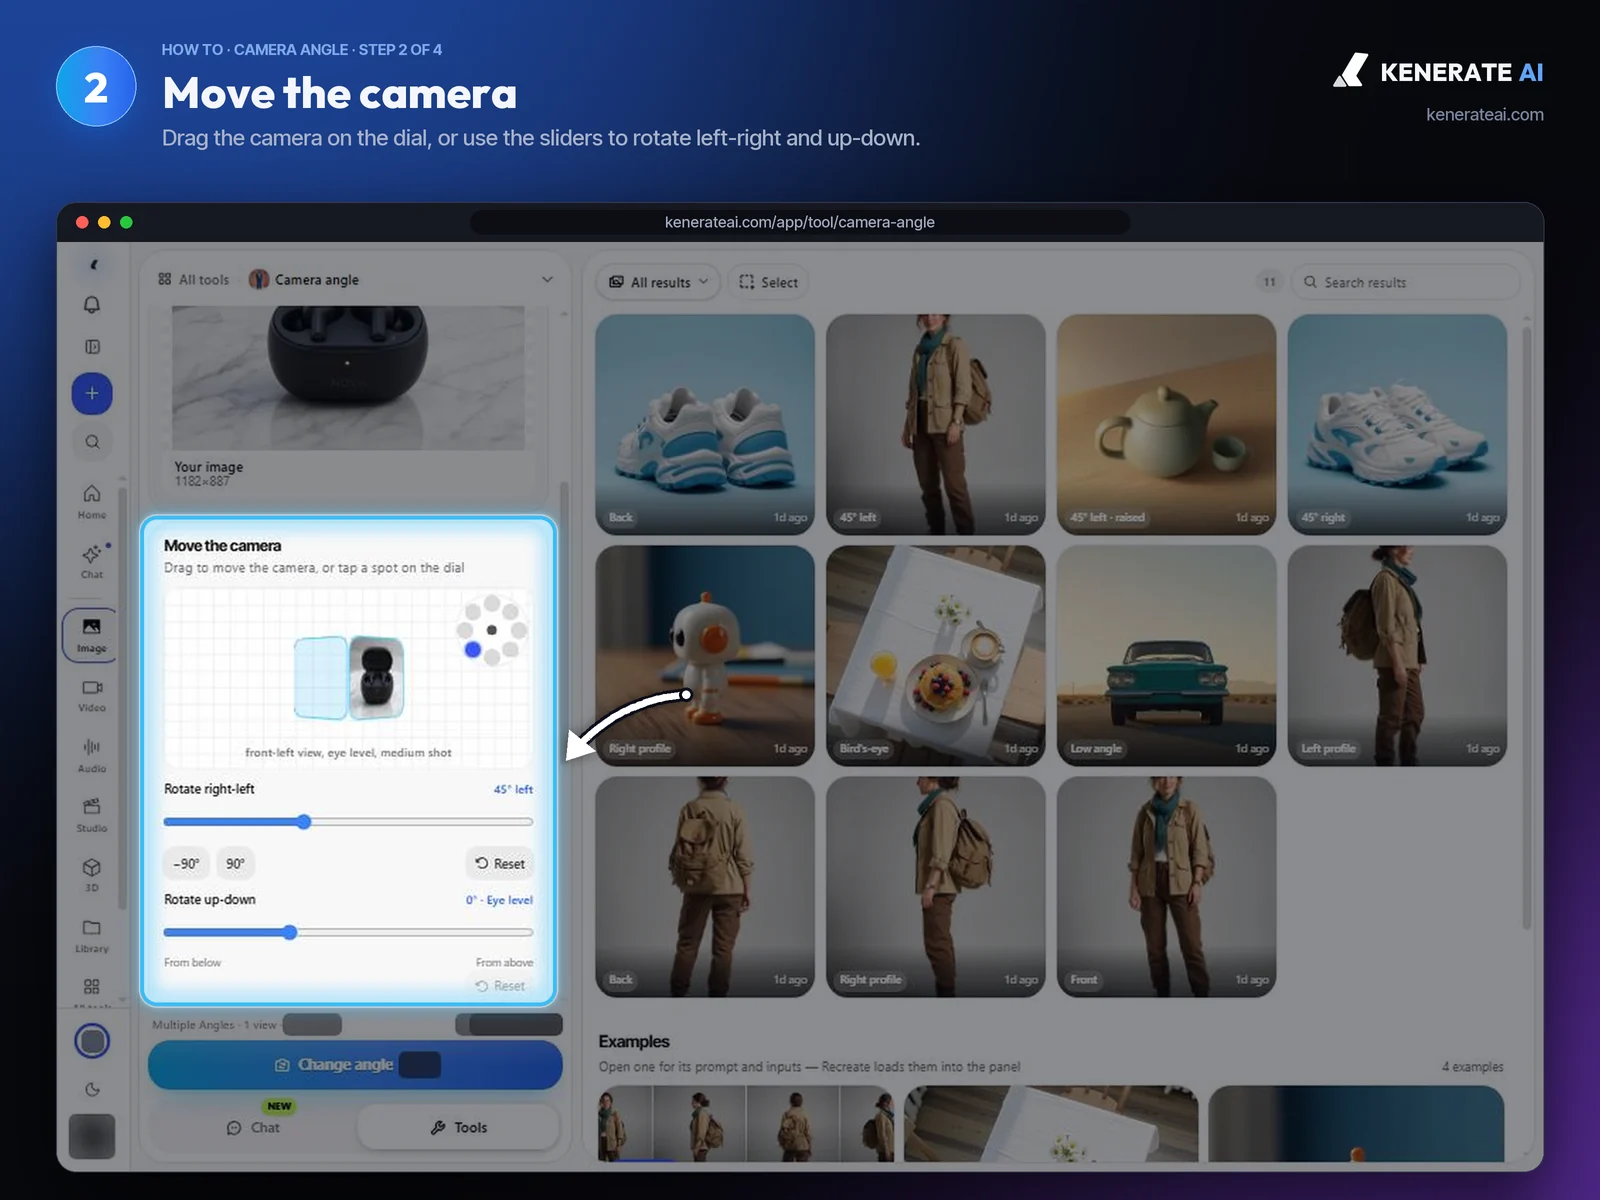The width and height of the screenshot is (1600, 1200).
Task: Reset the Rotate right-left slider
Action: point(500,863)
